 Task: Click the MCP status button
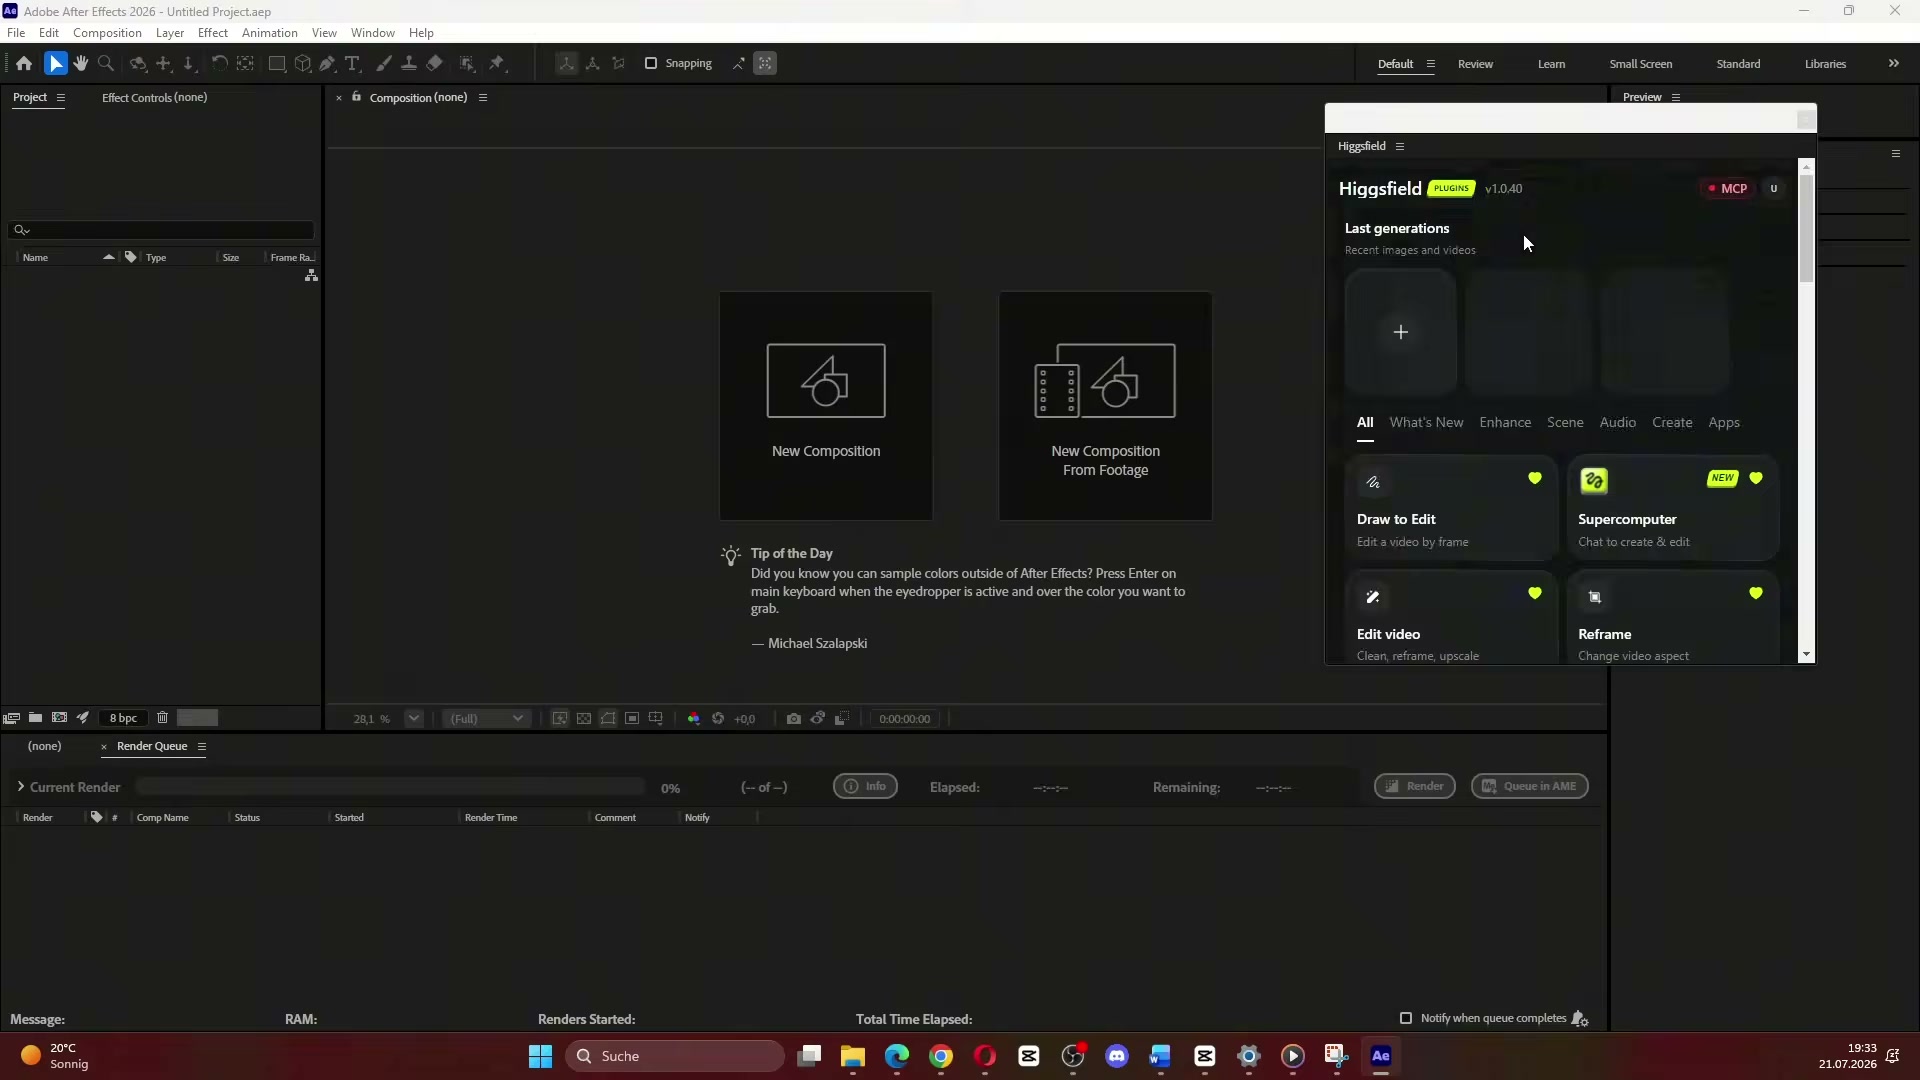(x=1728, y=188)
